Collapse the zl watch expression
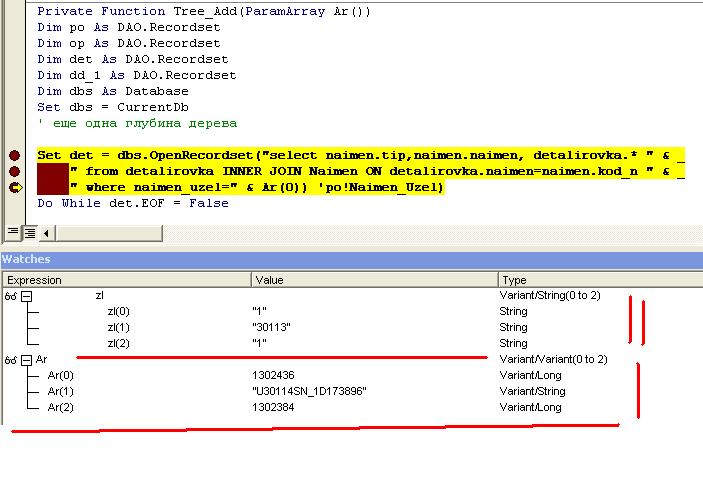703x501 pixels. [x=27, y=296]
